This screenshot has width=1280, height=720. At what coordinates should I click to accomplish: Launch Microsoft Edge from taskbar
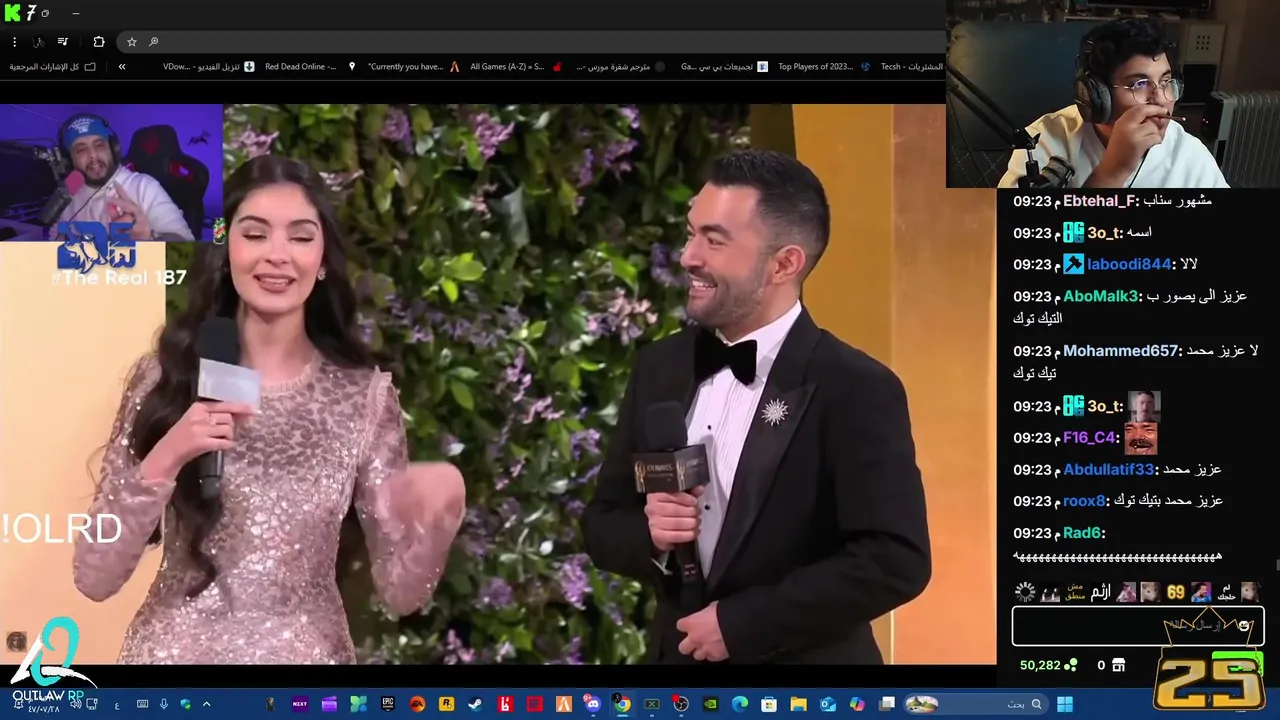click(740, 704)
